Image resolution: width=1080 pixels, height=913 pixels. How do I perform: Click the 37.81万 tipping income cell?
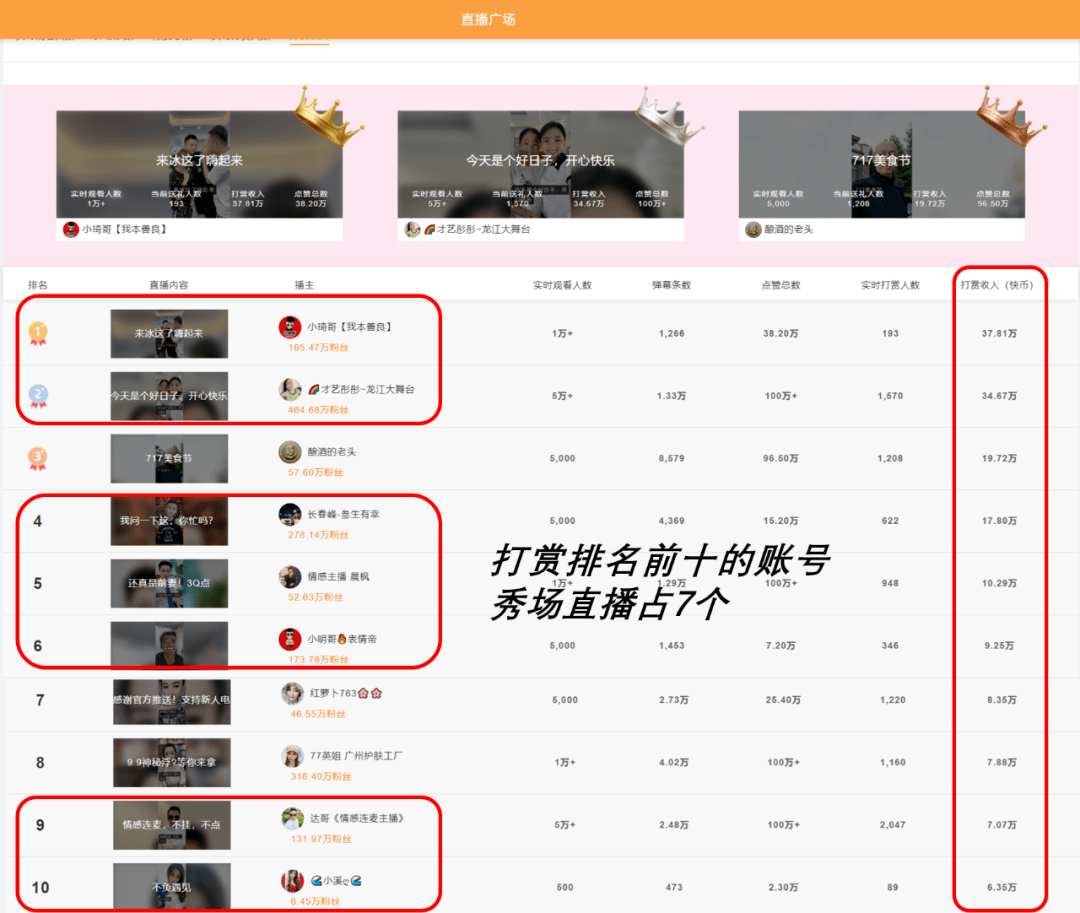(x=999, y=333)
